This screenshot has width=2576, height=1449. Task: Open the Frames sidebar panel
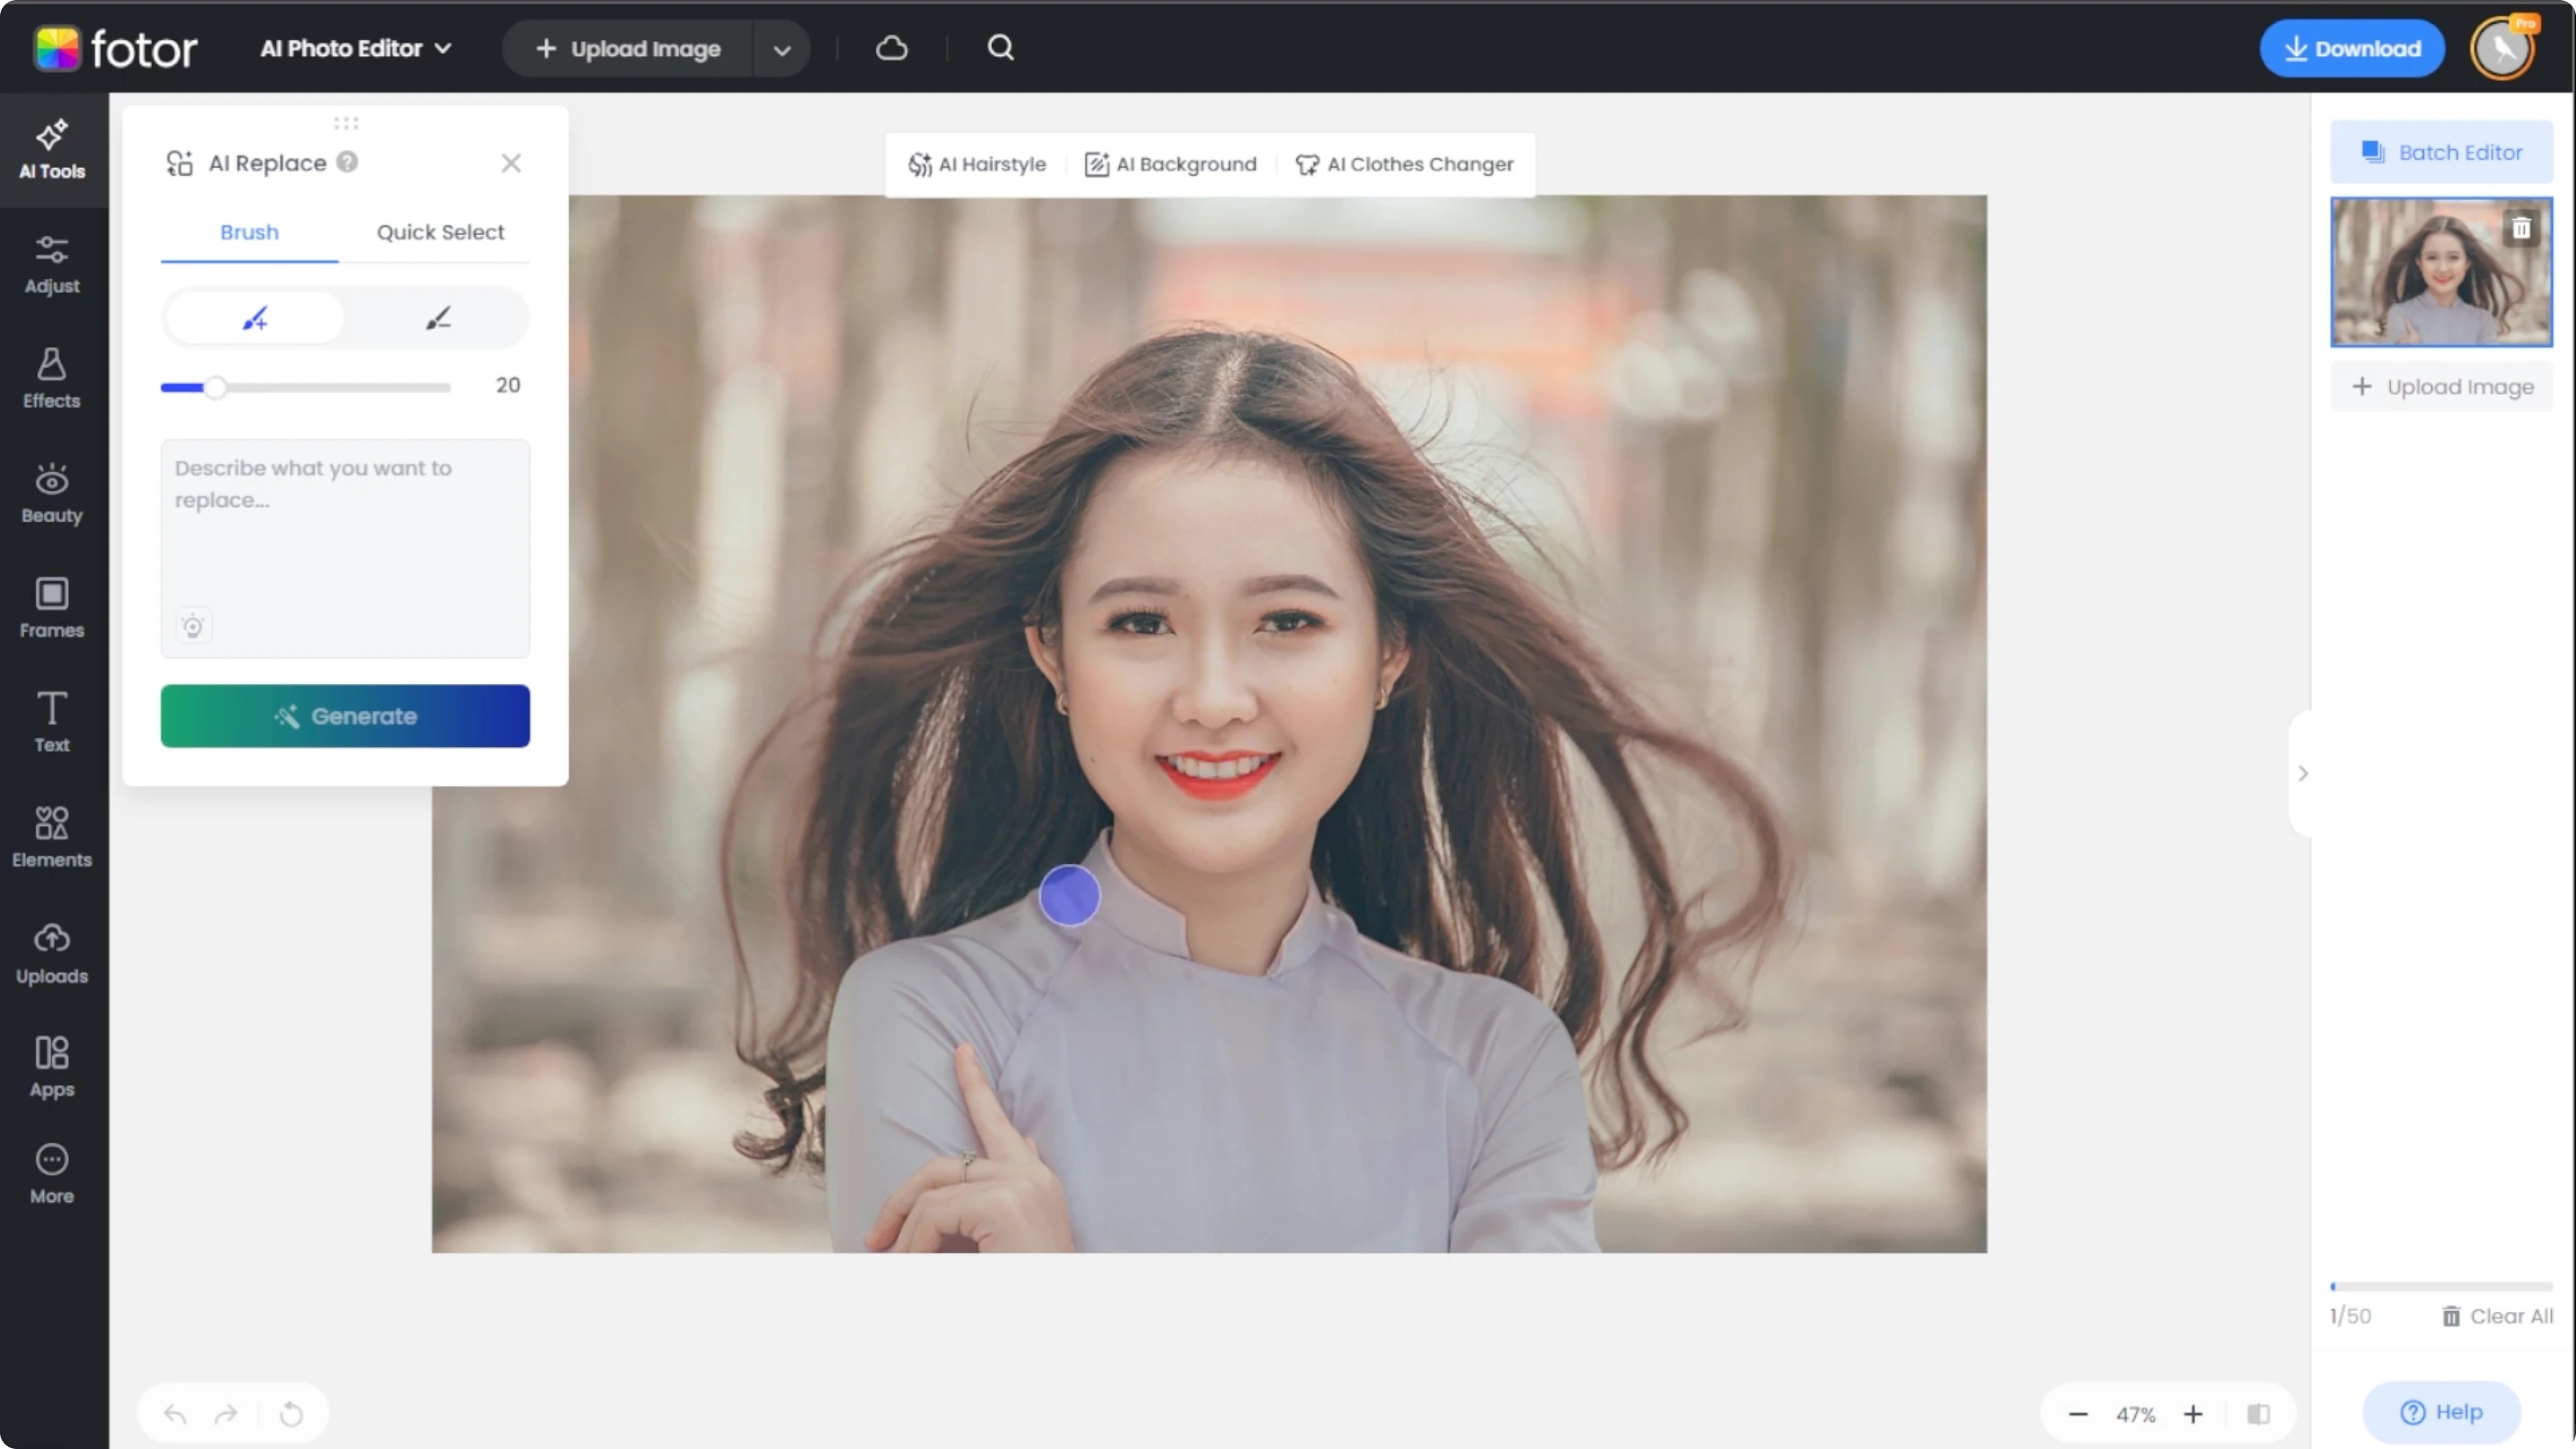coord(52,609)
